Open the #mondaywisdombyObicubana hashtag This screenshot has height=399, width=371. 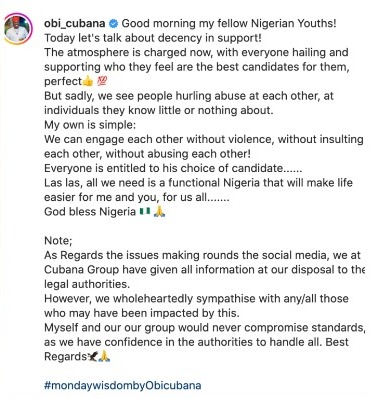pos(123,386)
